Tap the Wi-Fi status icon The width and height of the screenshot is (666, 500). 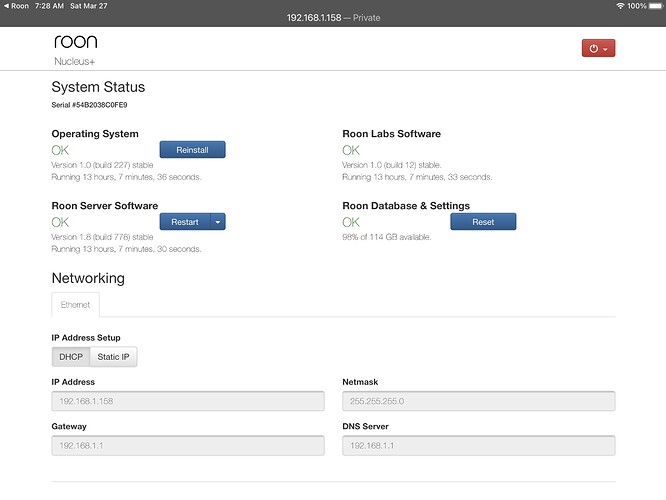pyautogui.click(x=620, y=6)
